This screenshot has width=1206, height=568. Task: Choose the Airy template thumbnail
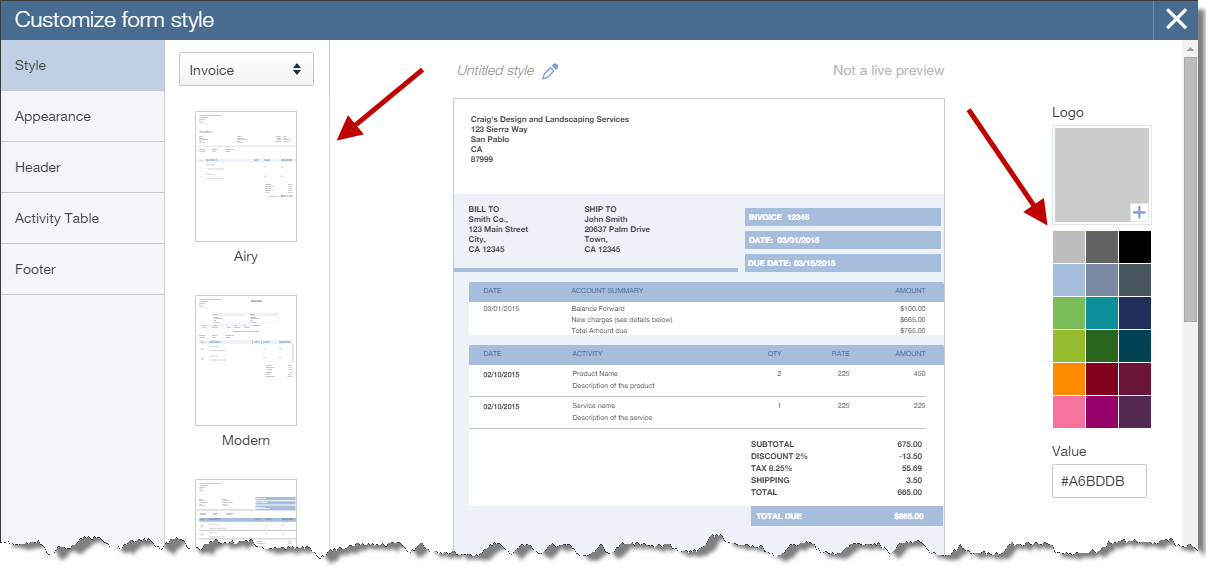pos(246,176)
